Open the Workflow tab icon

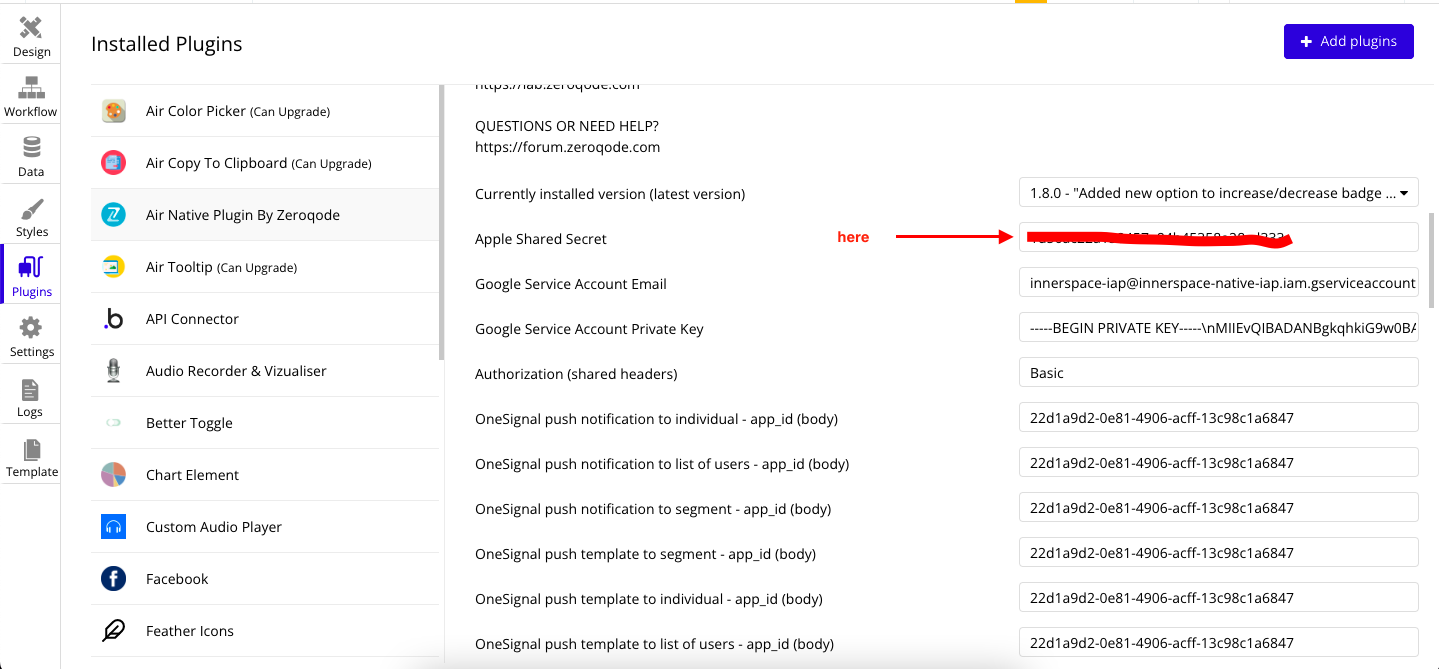tap(31, 88)
